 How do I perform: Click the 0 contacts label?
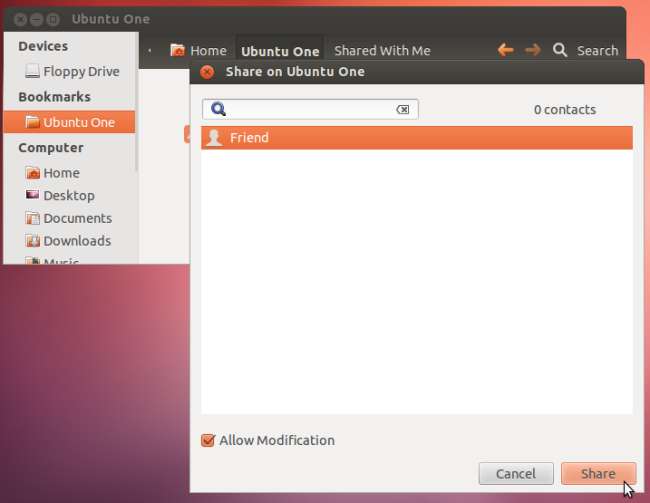click(x=565, y=109)
